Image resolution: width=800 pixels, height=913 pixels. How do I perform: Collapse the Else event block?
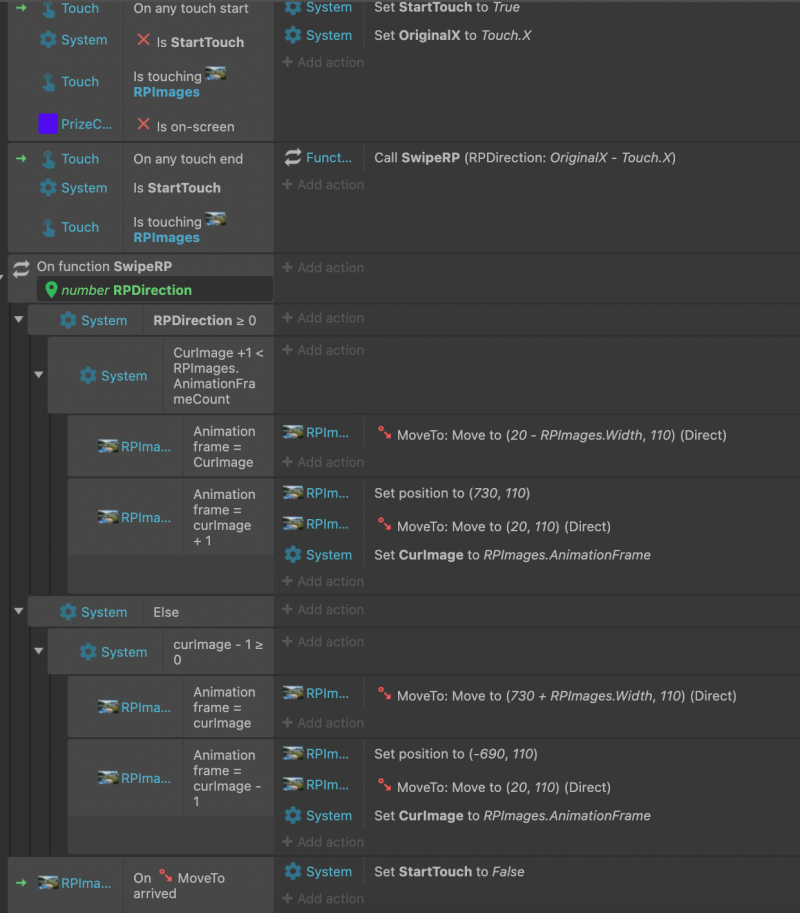(18, 610)
